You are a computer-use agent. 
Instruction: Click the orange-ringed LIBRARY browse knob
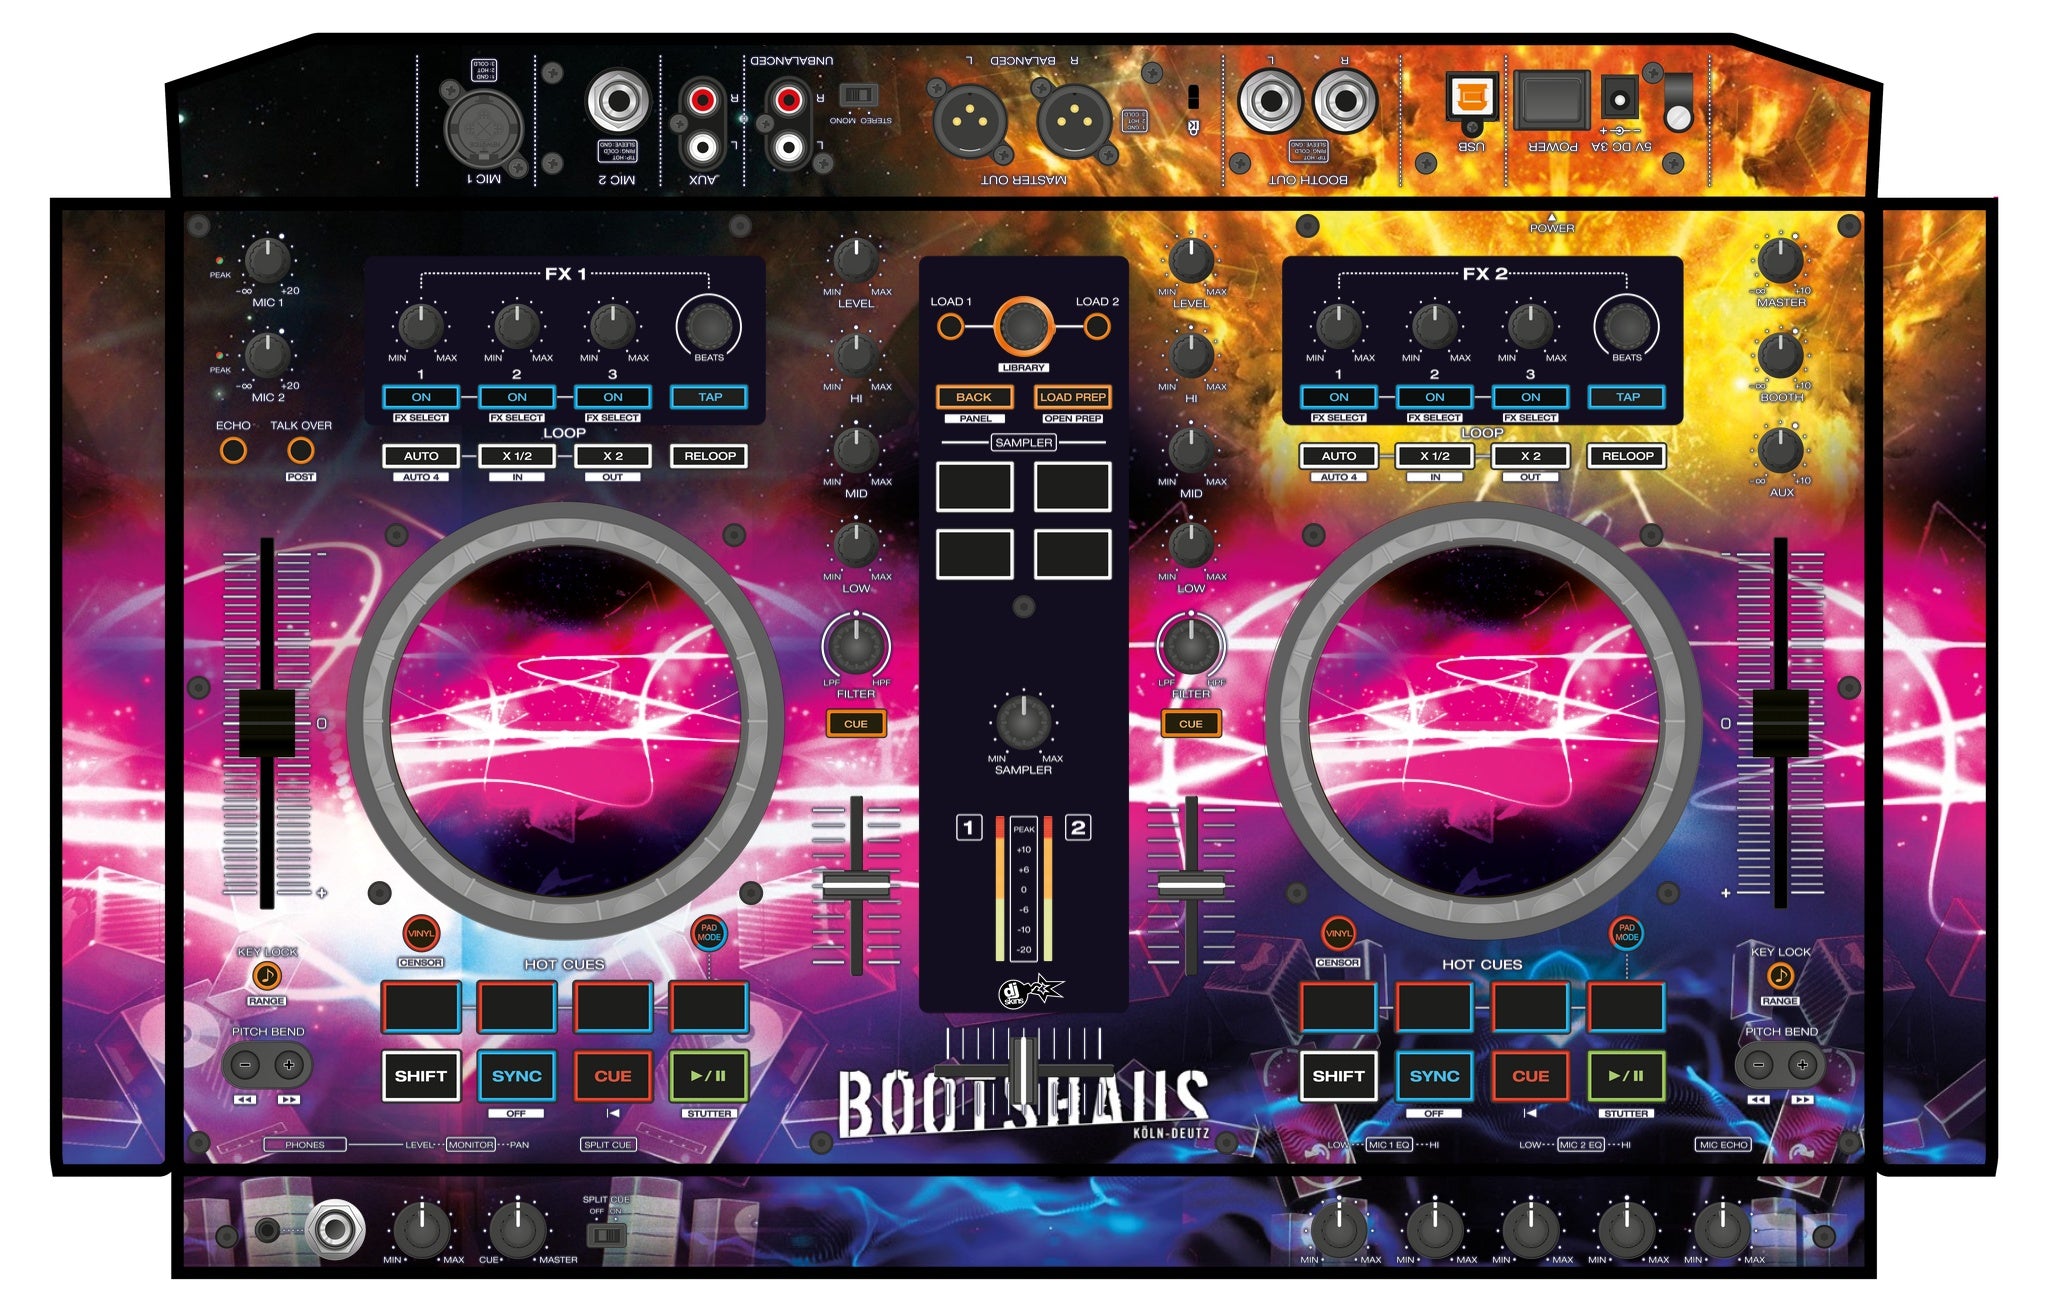tap(1023, 326)
